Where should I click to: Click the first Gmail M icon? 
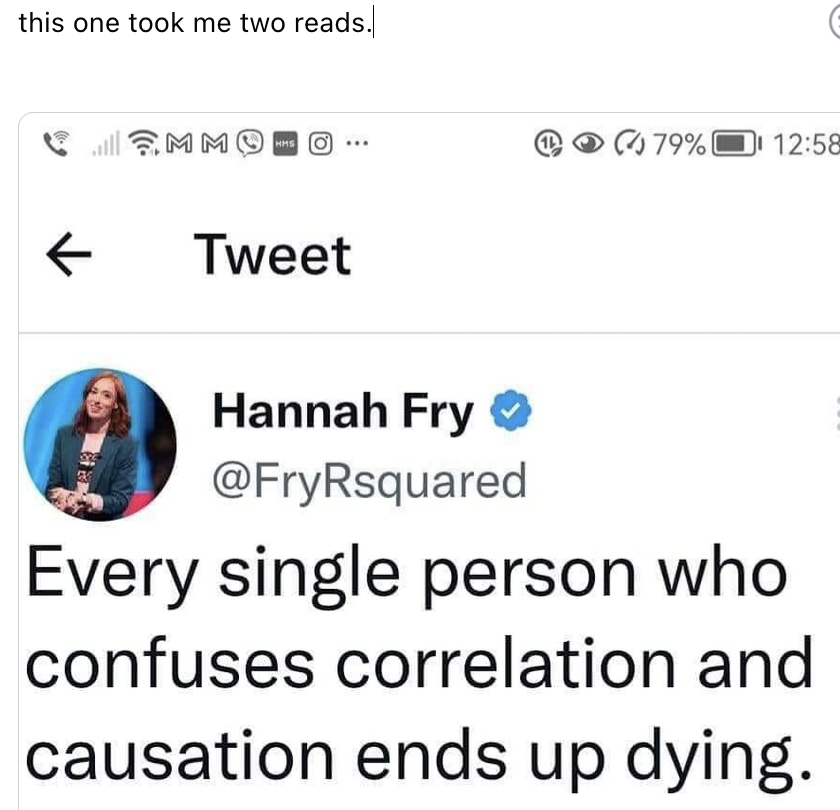click(179, 143)
